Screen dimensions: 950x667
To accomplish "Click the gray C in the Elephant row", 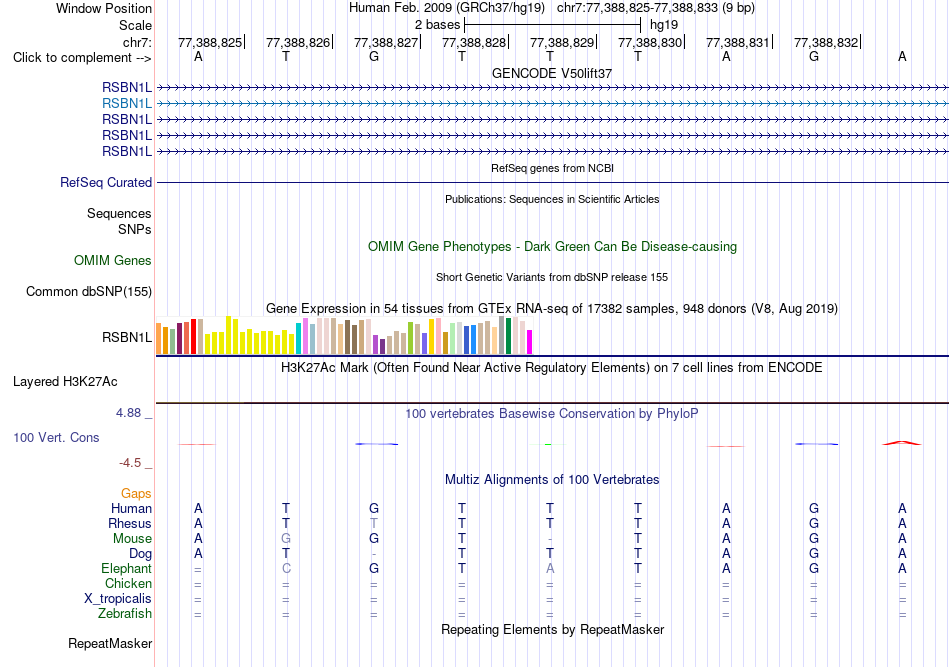I will [x=286, y=569].
